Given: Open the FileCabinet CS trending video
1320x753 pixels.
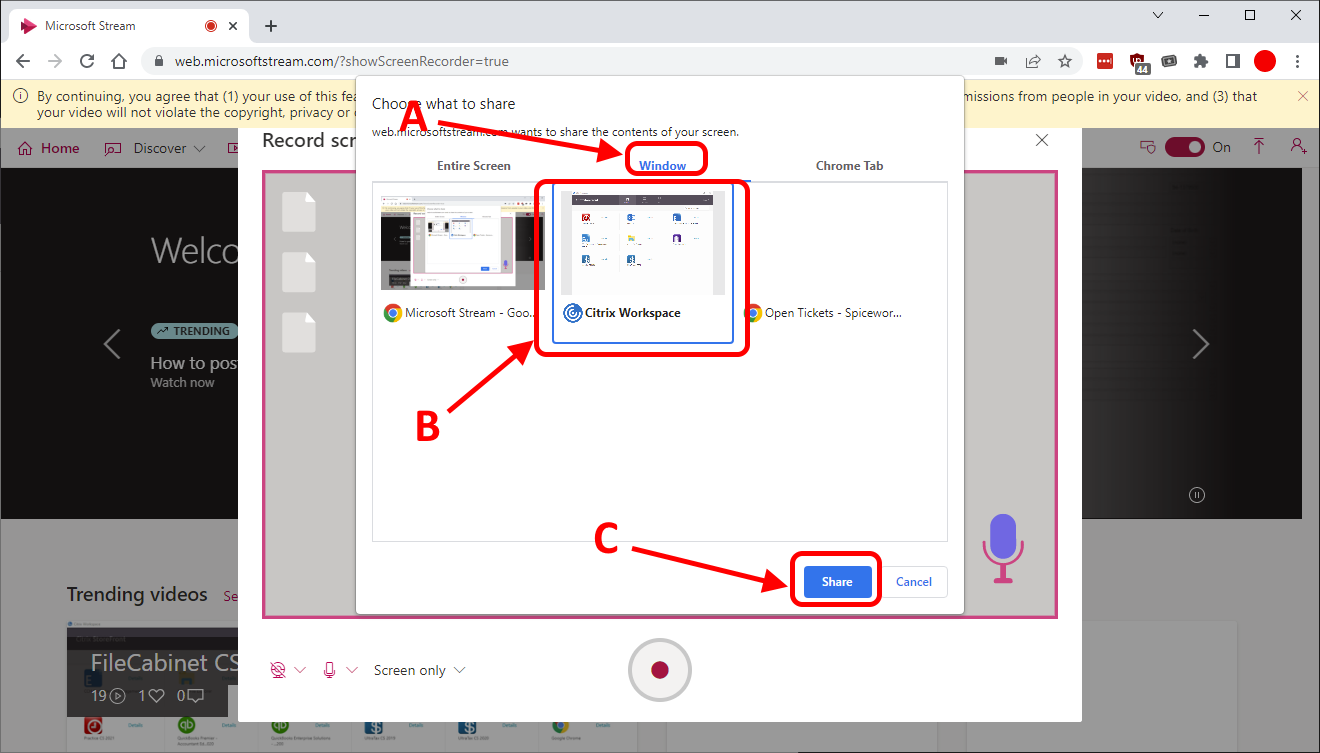Looking at the screenshot, I should [152, 670].
